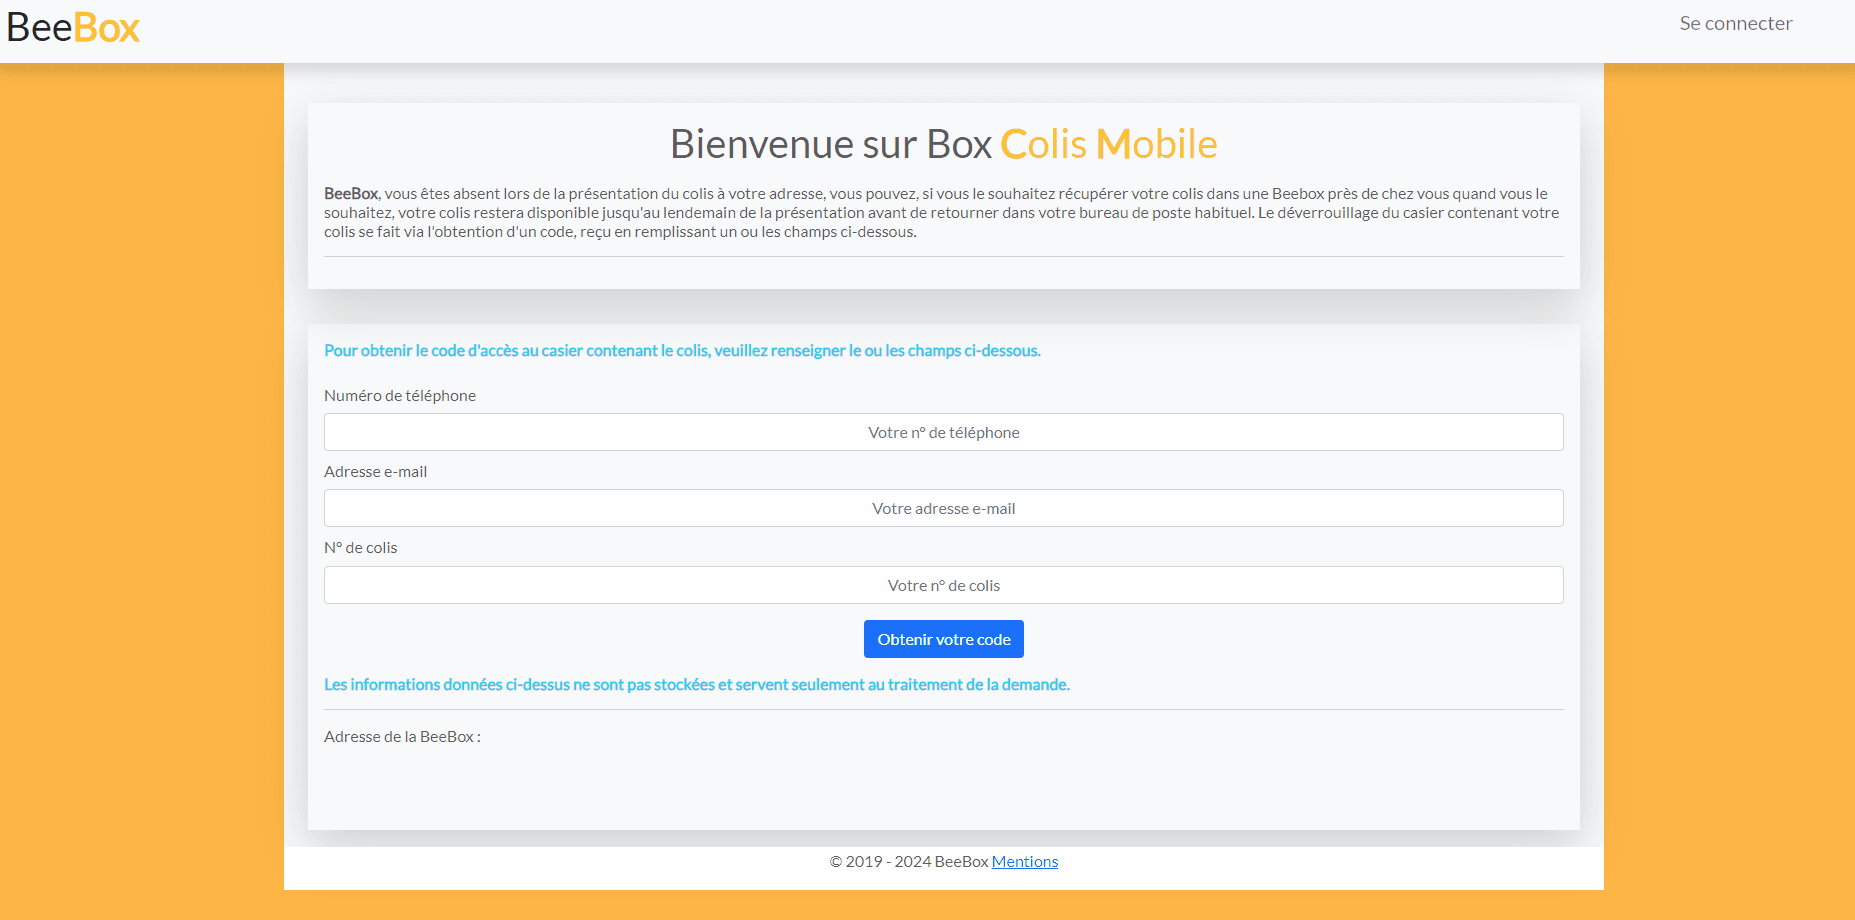Open the Se connecter link

coord(1735,23)
